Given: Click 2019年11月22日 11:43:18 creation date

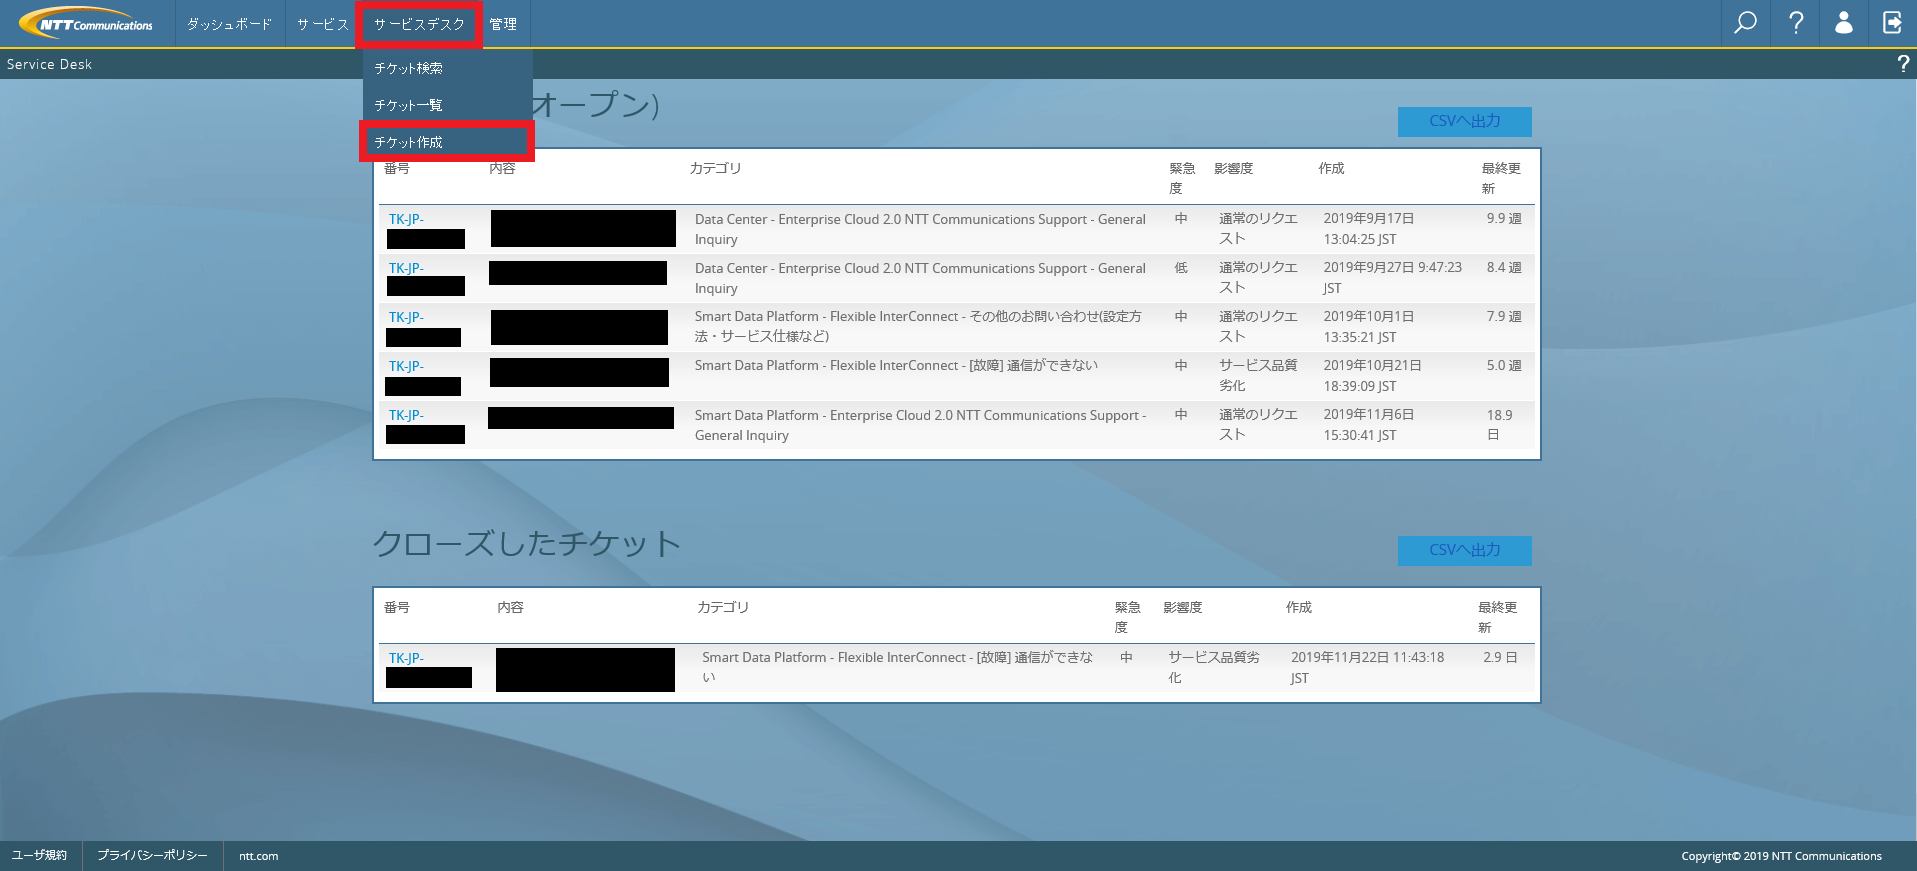Looking at the screenshot, I should 1367,667.
